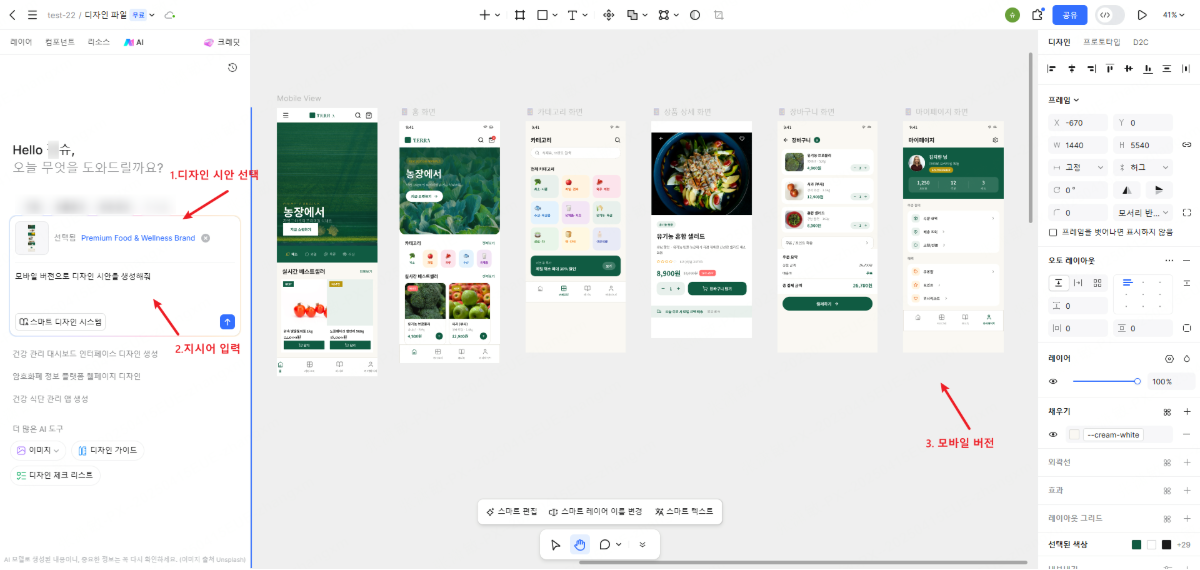Flip vertically icon in frame section
The width and height of the screenshot is (1200, 570).
(1159, 190)
